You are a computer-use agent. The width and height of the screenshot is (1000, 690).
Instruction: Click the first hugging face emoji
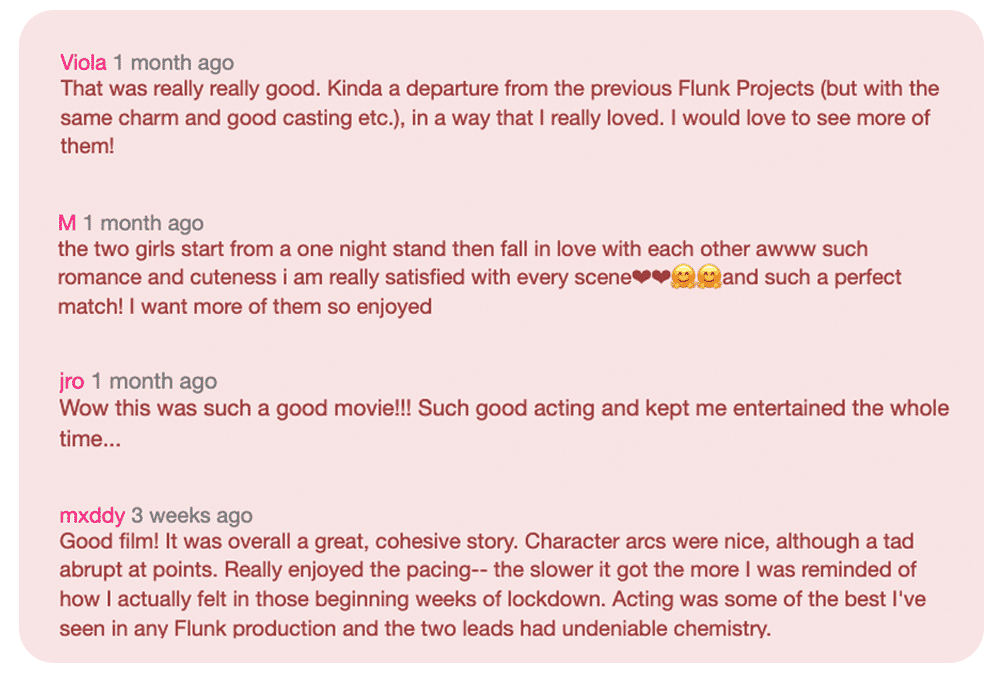tap(683, 277)
